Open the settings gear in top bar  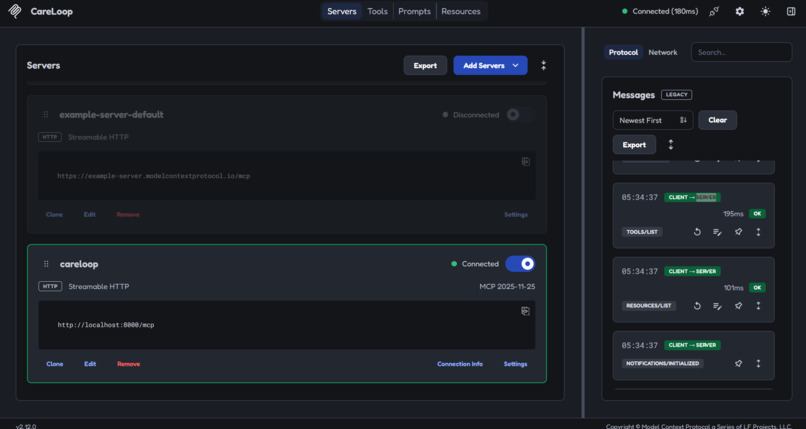coord(740,11)
